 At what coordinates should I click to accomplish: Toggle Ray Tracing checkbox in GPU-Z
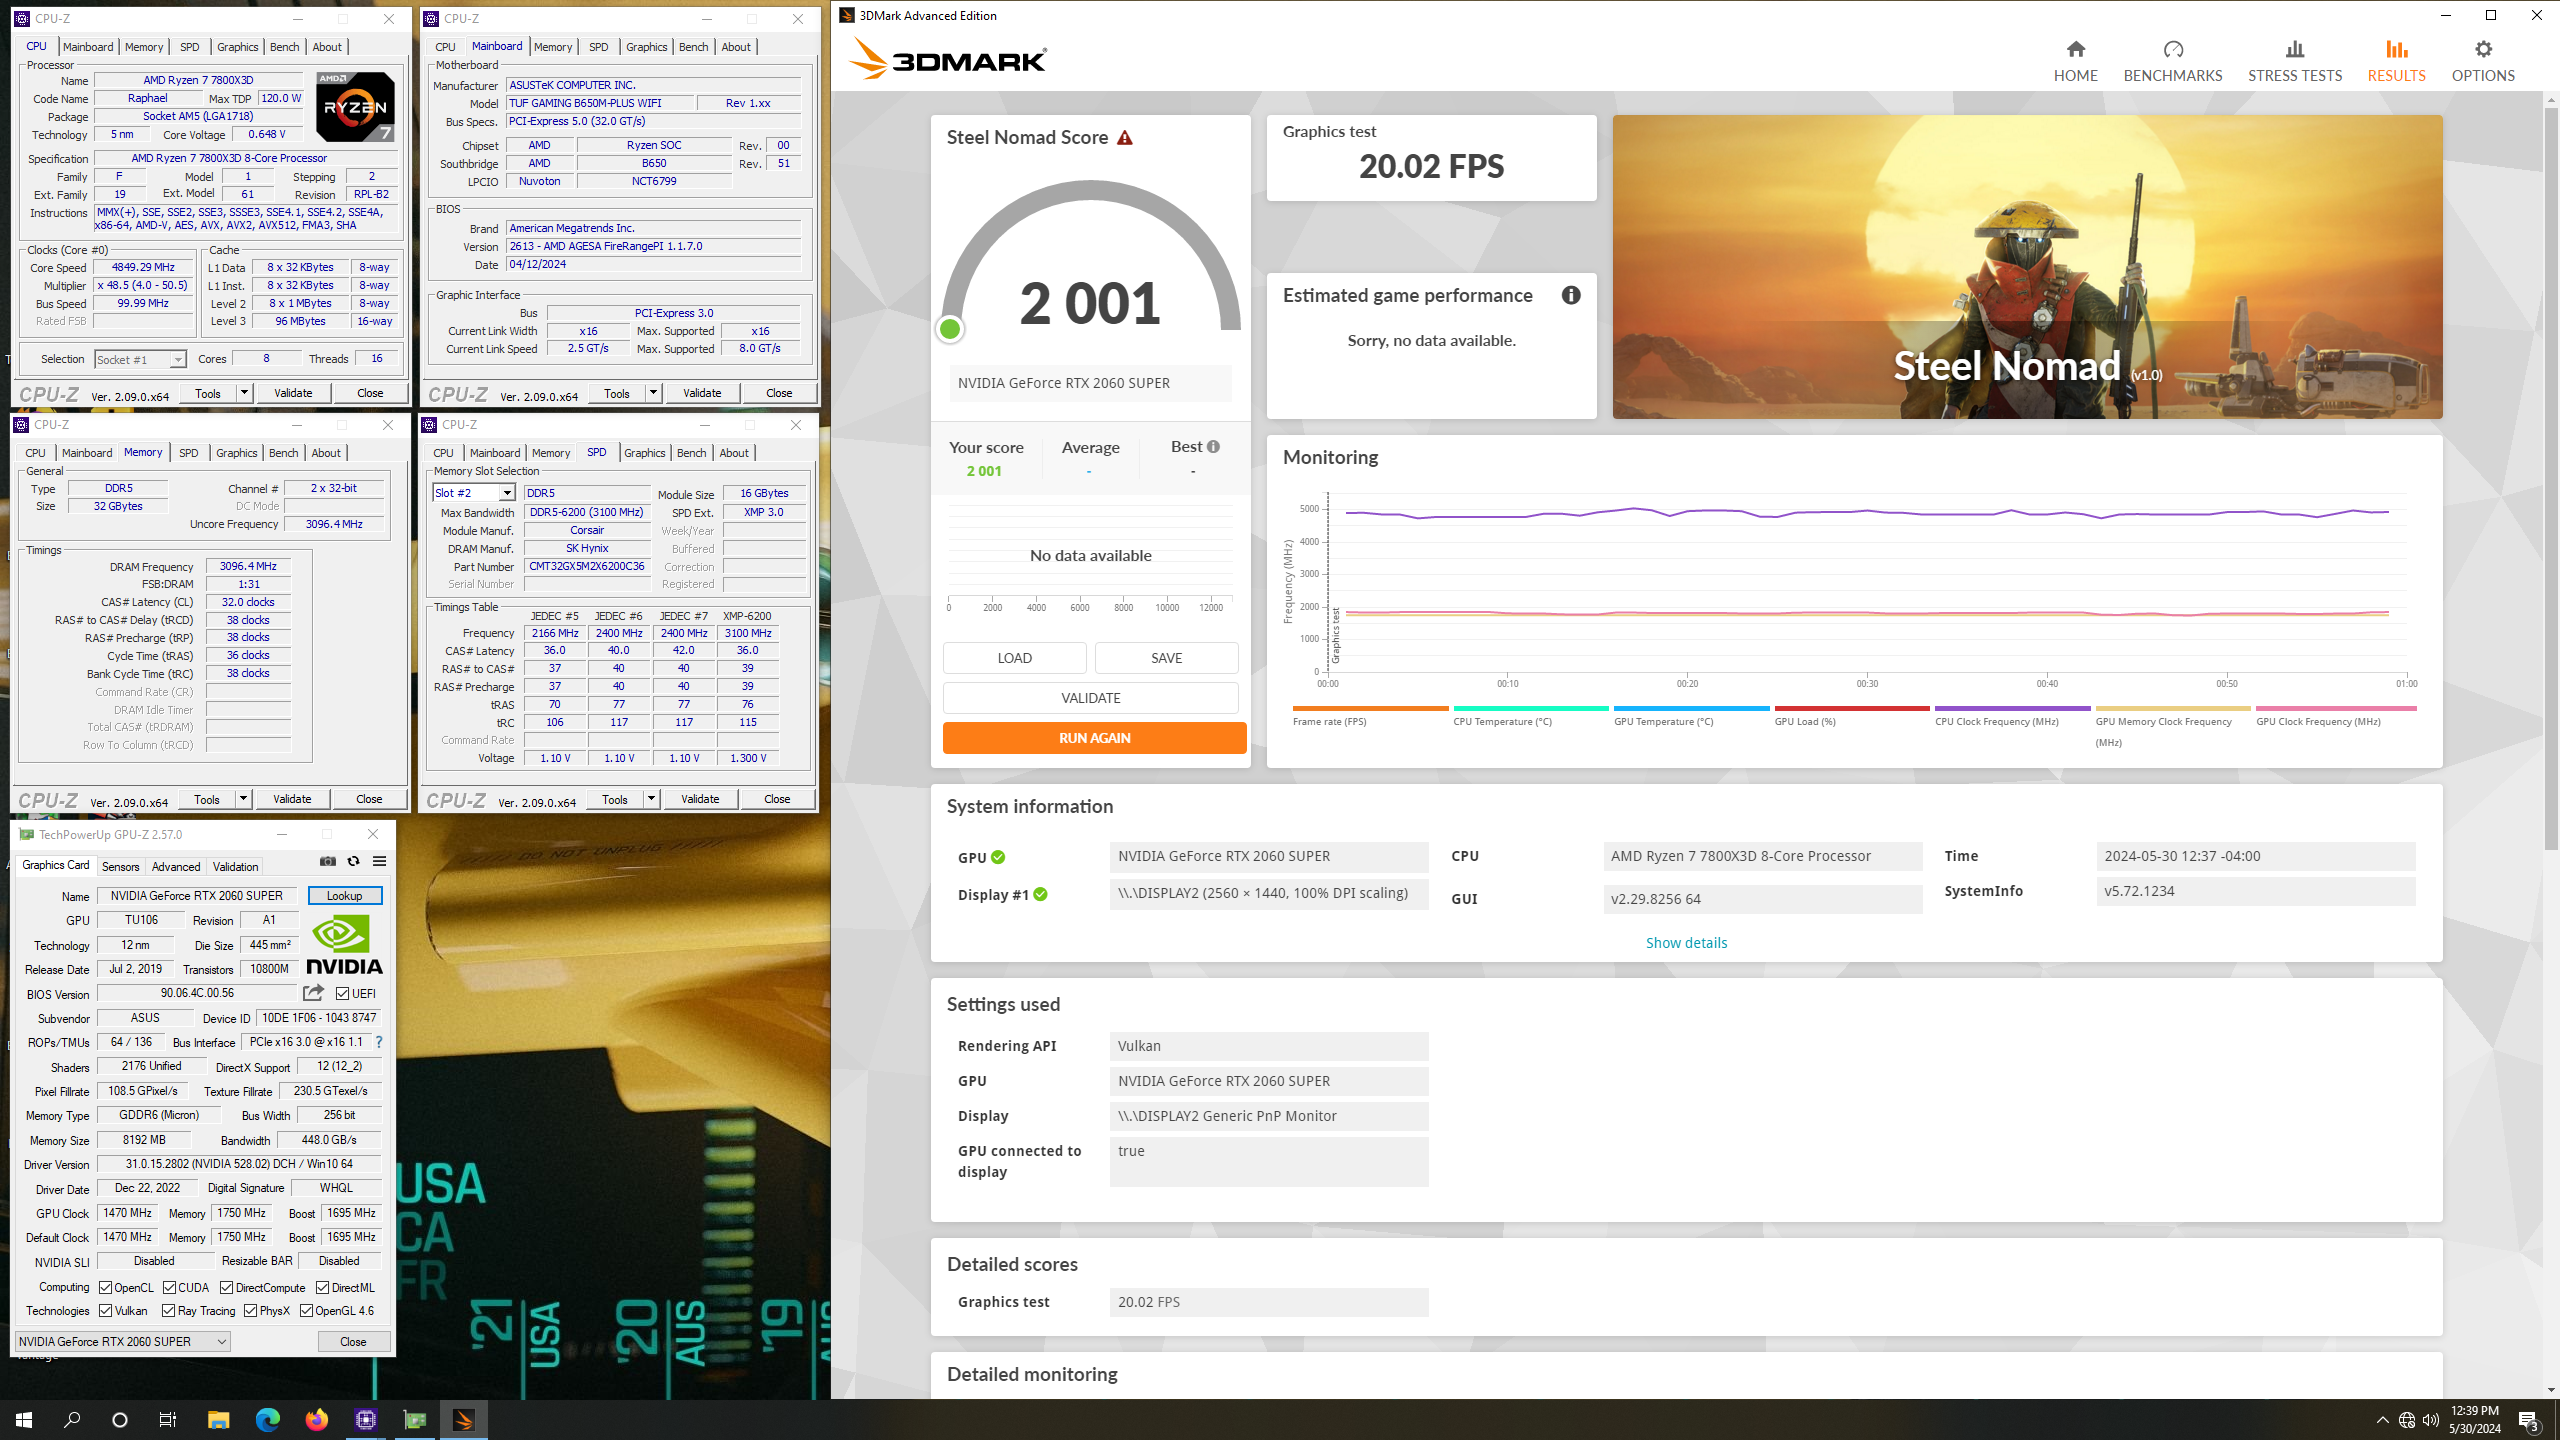pyautogui.click(x=168, y=1310)
